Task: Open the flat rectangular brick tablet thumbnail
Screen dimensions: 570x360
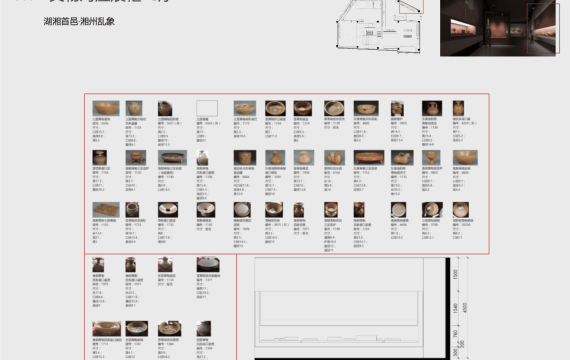Action: point(106,209)
